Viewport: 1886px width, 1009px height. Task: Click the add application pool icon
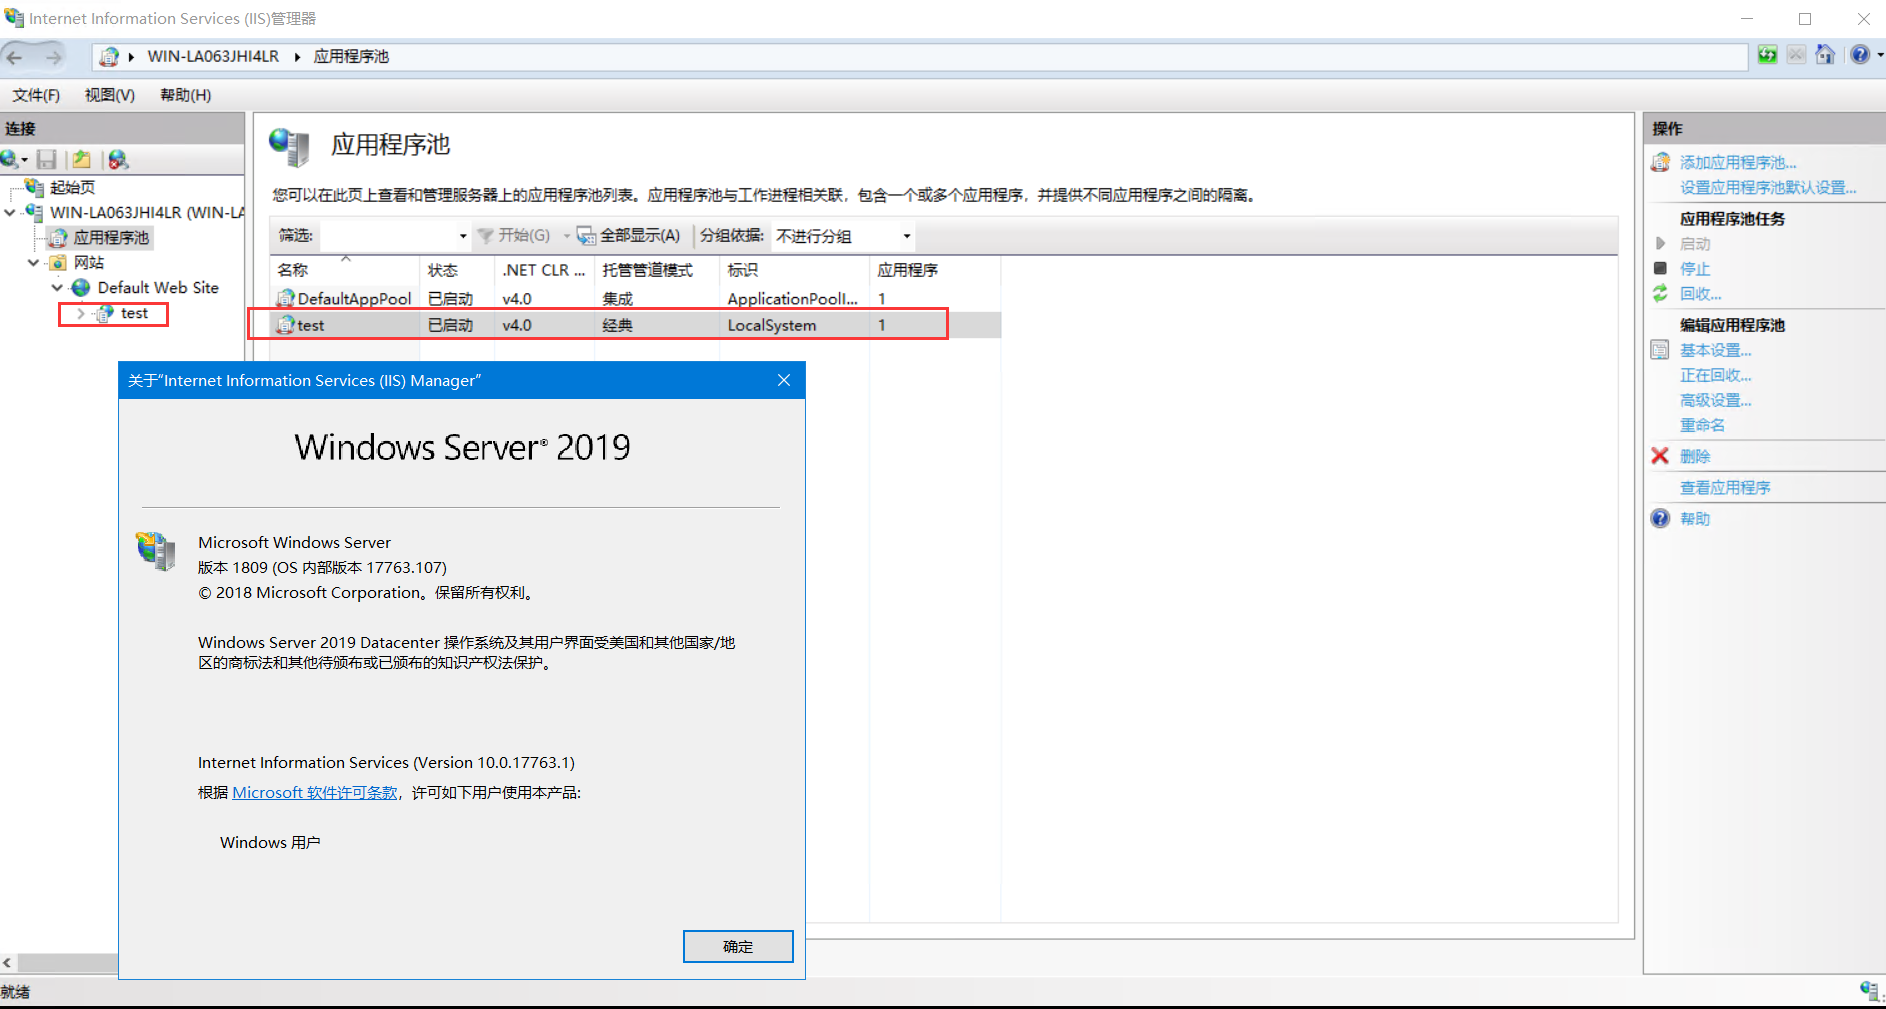pos(1661,162)
